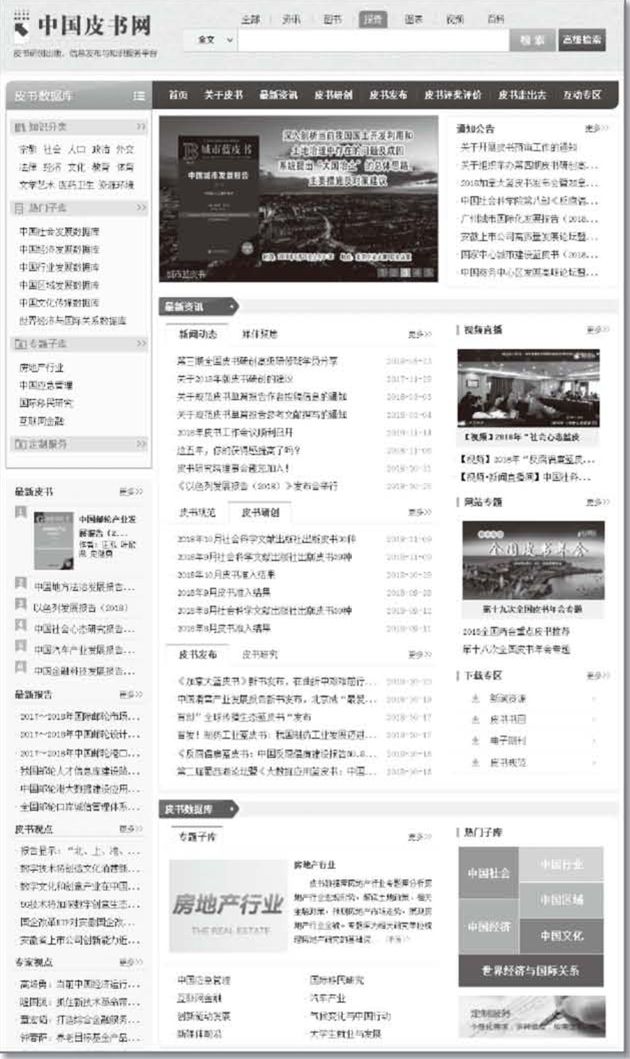
Task: Click the 医药卫生 knowledge category
Action: point(76,184)
